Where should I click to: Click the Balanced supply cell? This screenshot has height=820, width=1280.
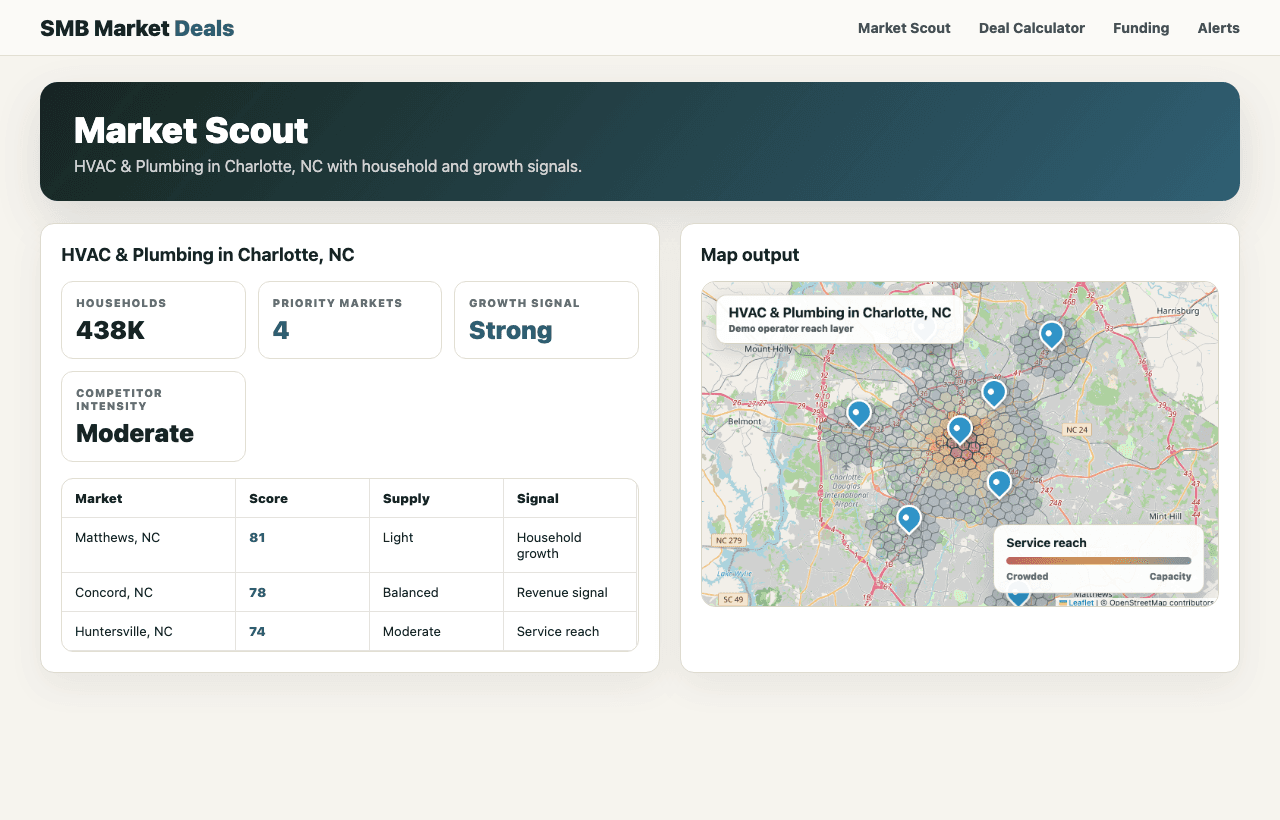(x=410, y=592)
